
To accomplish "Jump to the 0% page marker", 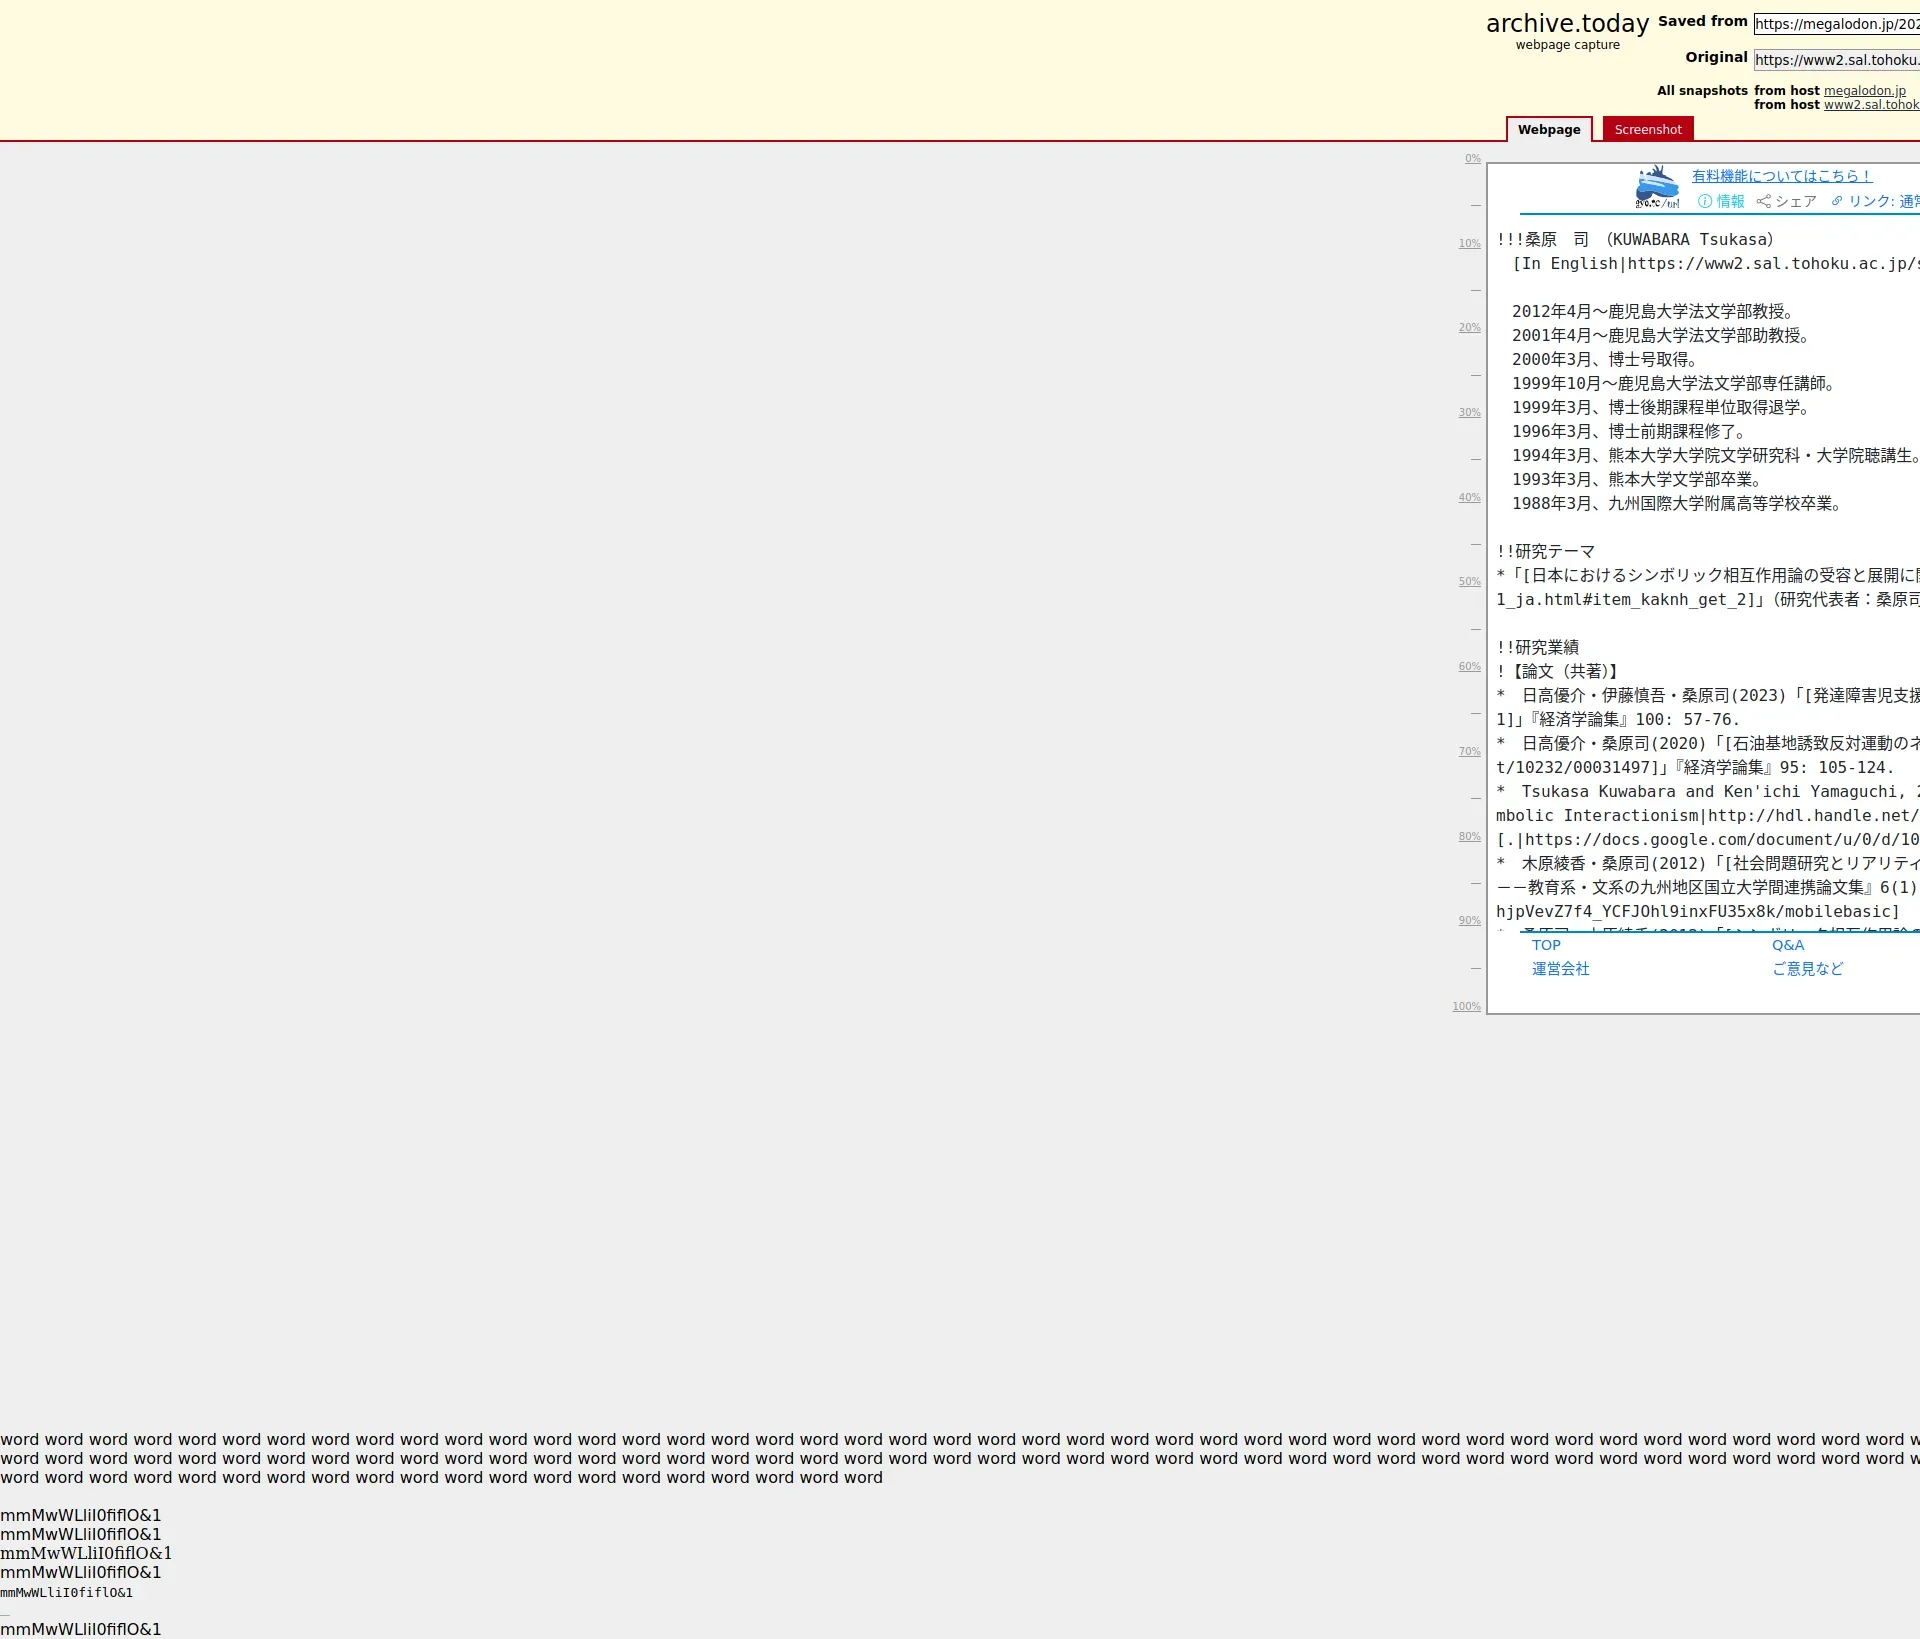I will (1472, 159).
